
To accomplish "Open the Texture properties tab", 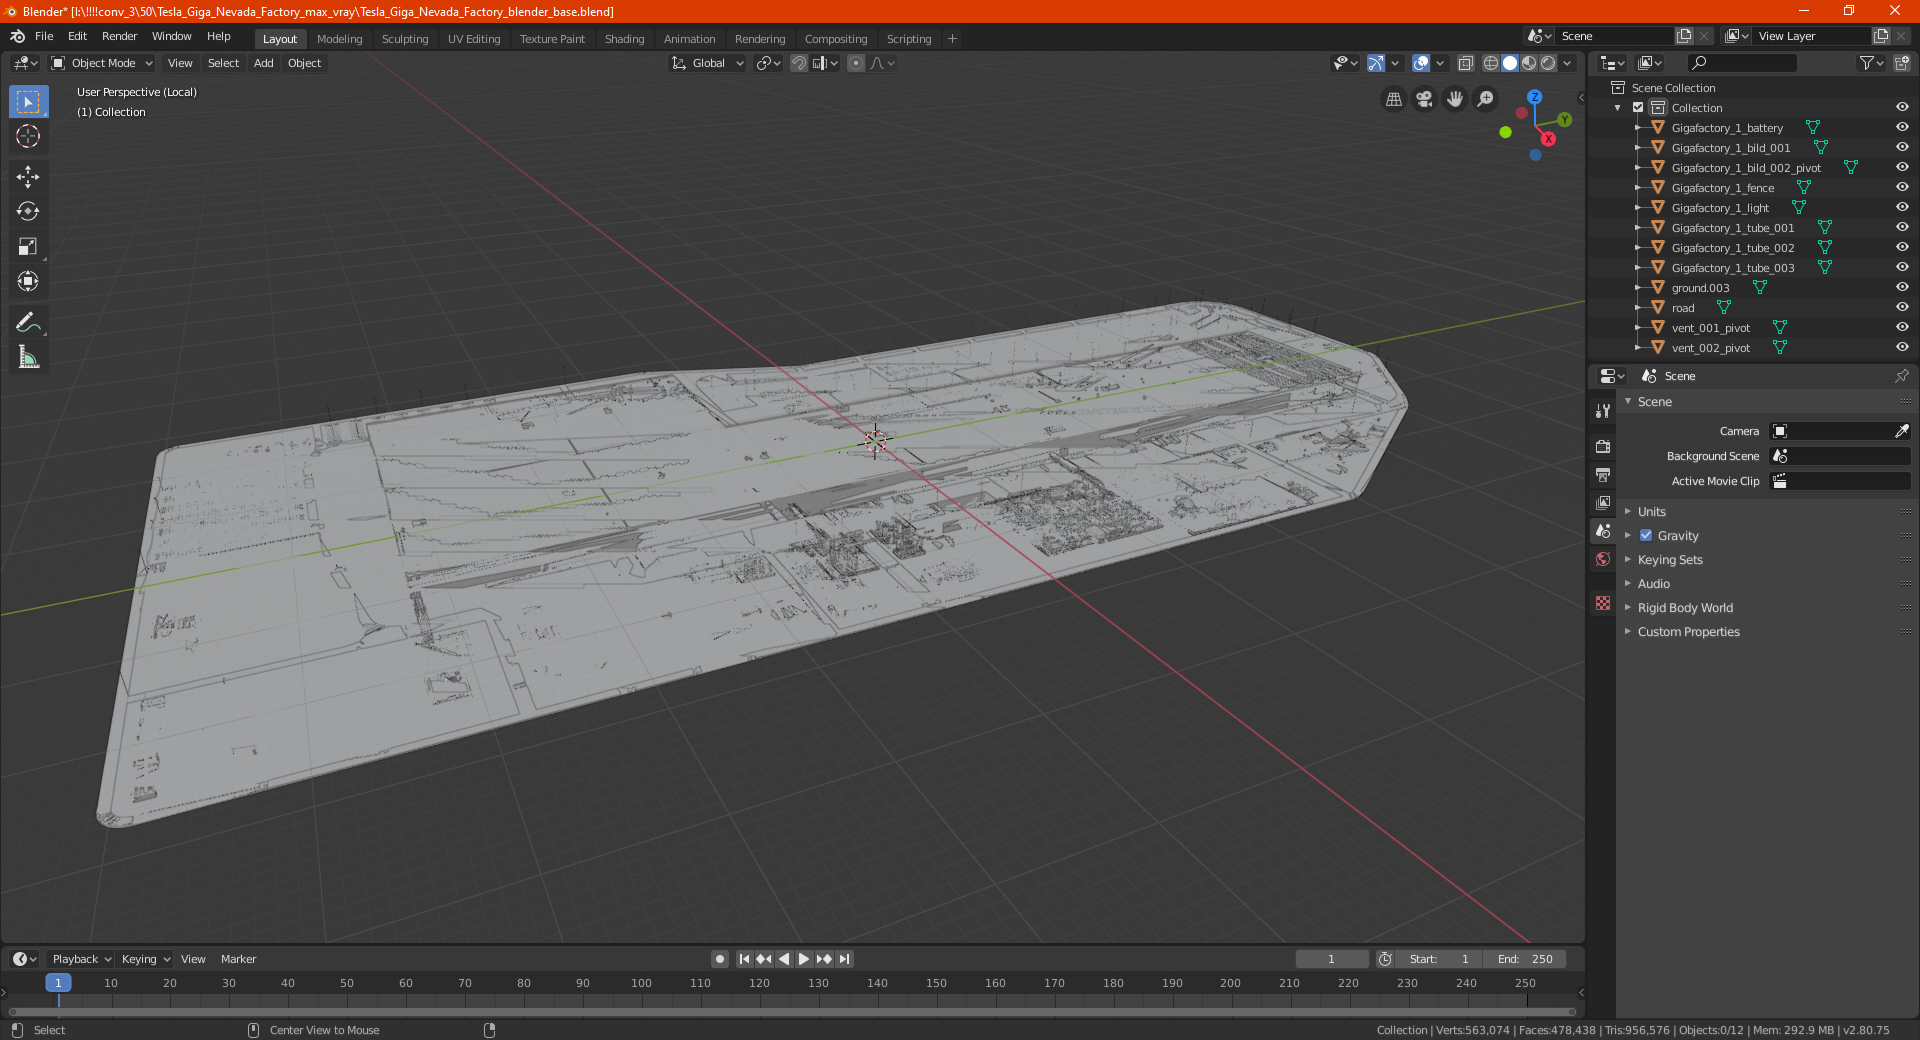I will pyautogui.click(x=1603, y=603).
